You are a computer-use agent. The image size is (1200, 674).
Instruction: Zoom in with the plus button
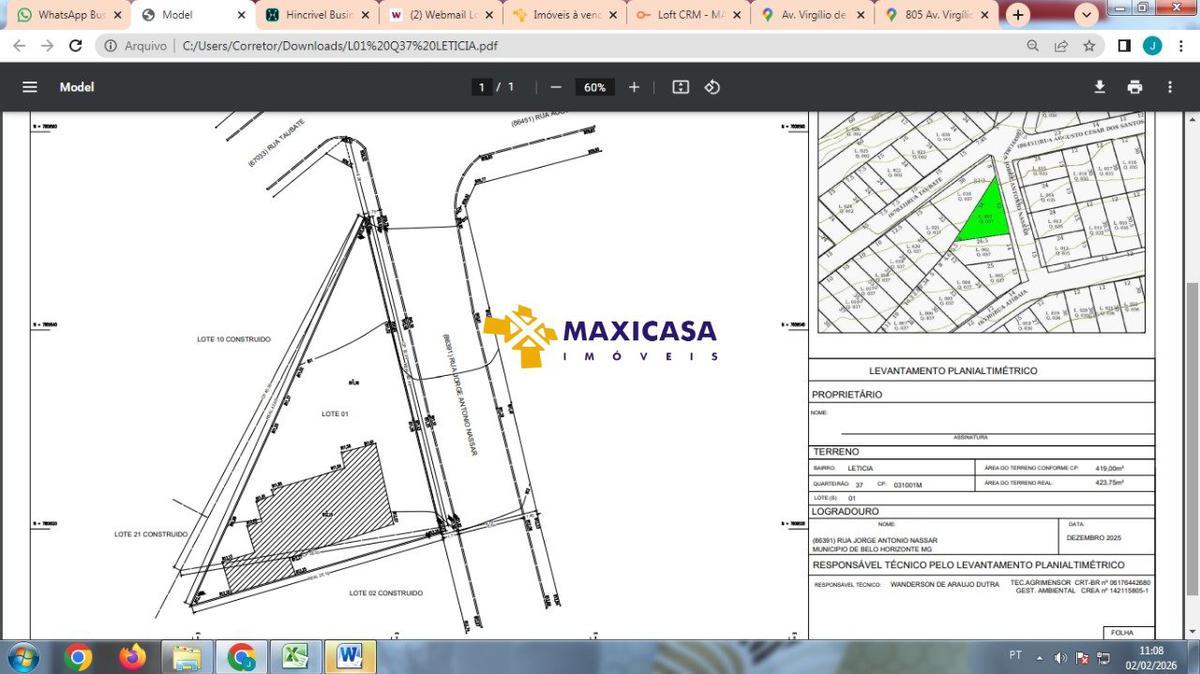tap(634, 87)
